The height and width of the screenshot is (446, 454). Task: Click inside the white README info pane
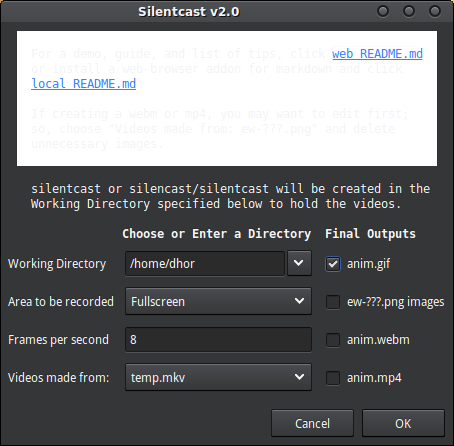pyautogui.click(x=227, y=98)
